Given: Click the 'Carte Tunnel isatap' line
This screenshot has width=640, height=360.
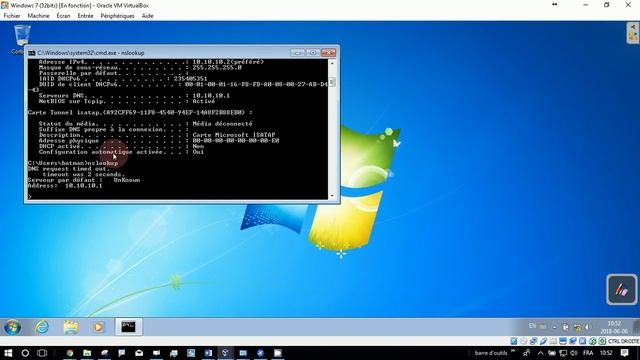Looking at the screenshot, I should pos(140,112).
